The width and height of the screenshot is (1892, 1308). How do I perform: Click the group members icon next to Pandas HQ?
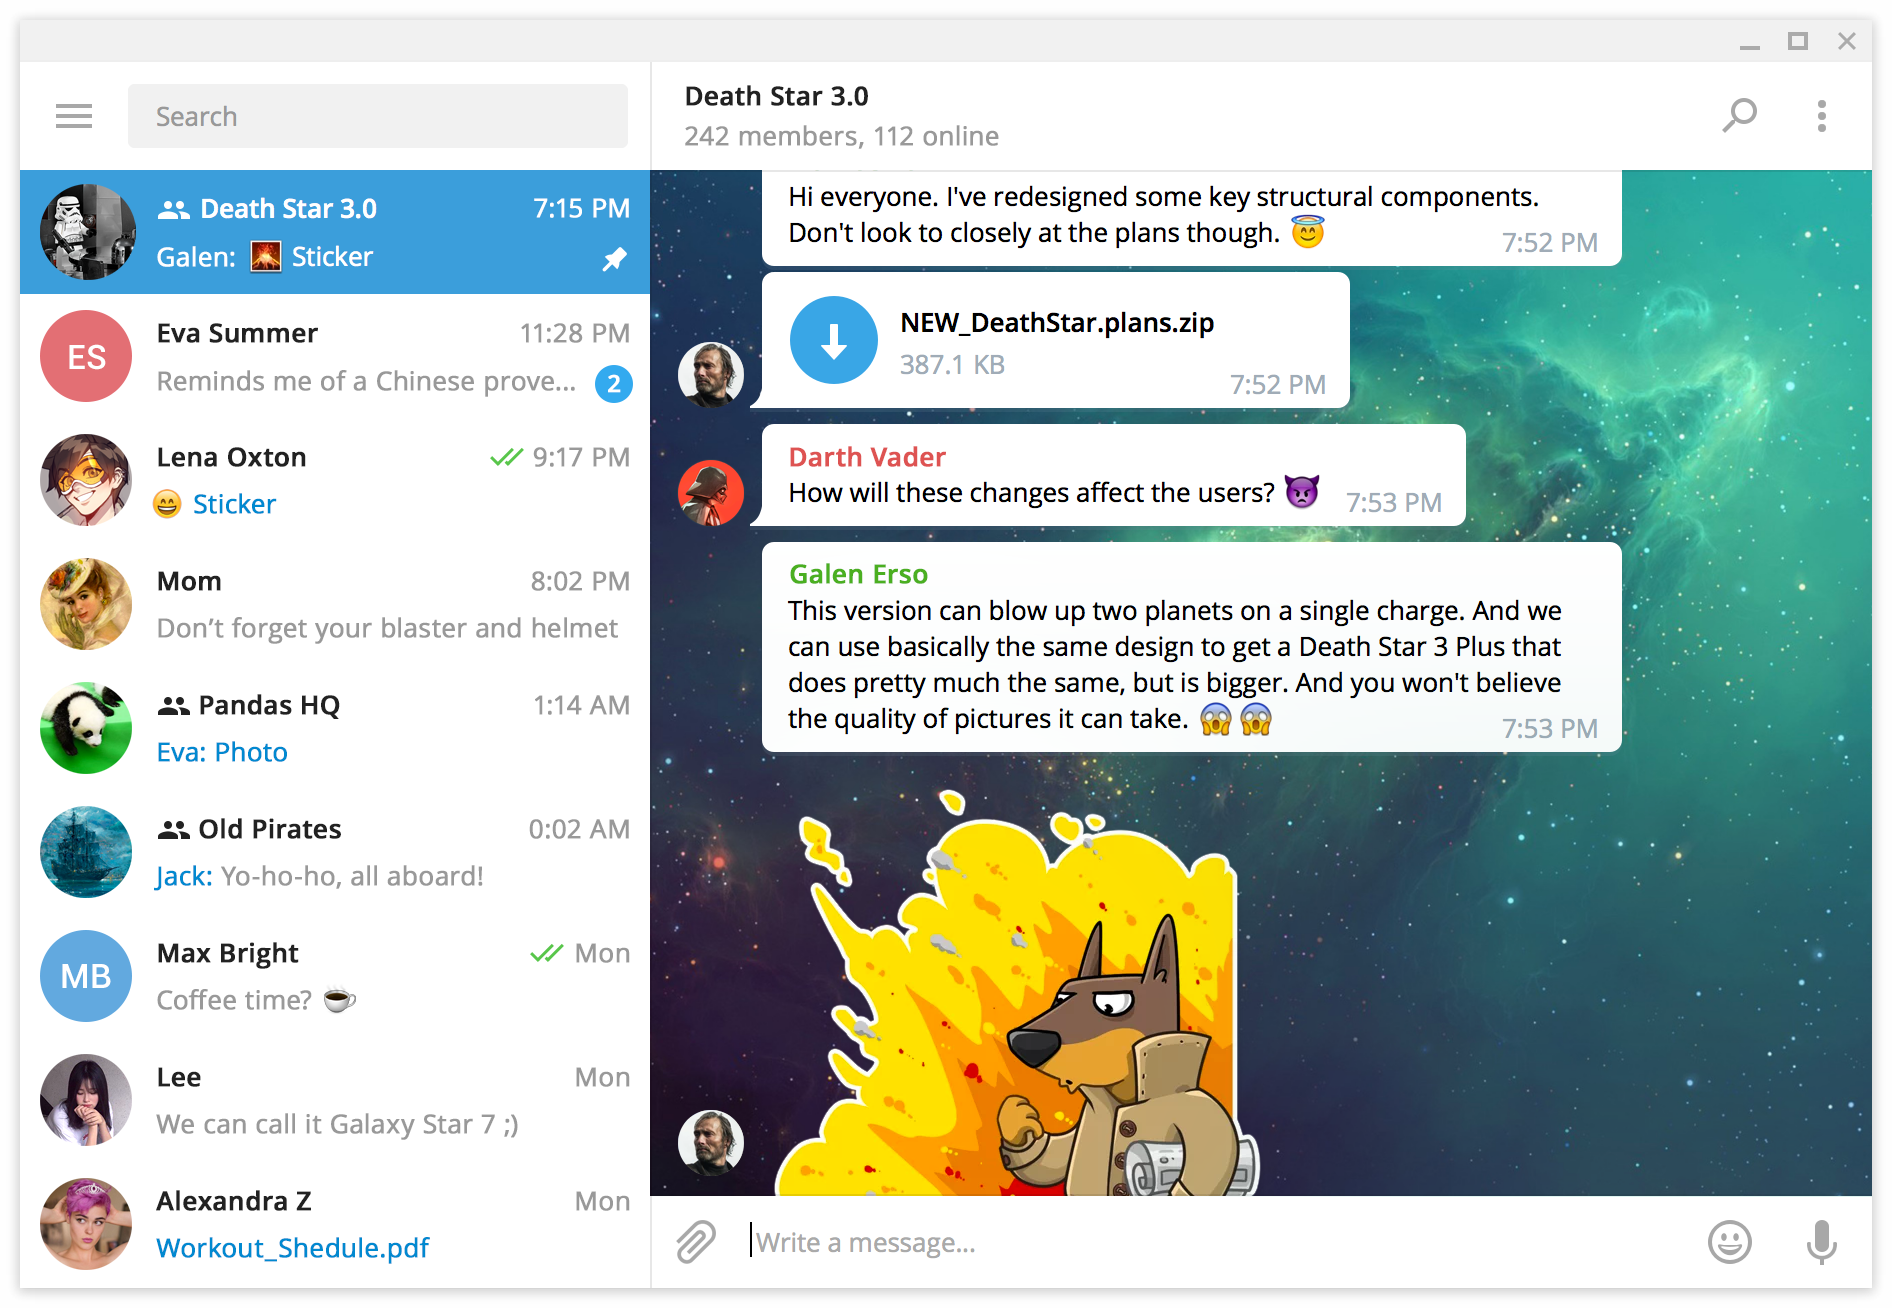tap(173, 705)
